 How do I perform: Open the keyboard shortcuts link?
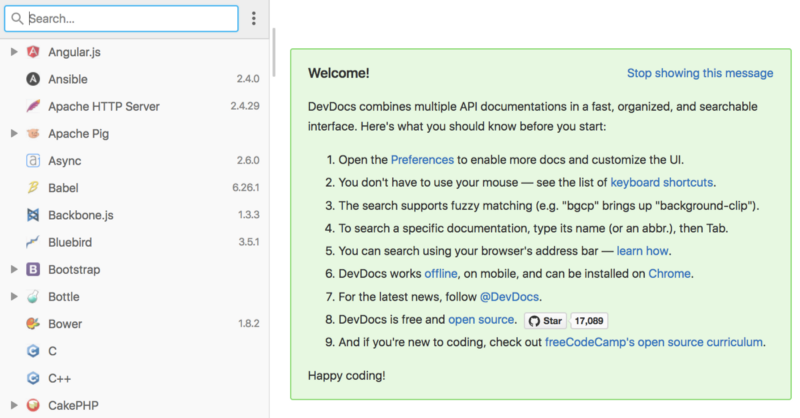point(662,182)
